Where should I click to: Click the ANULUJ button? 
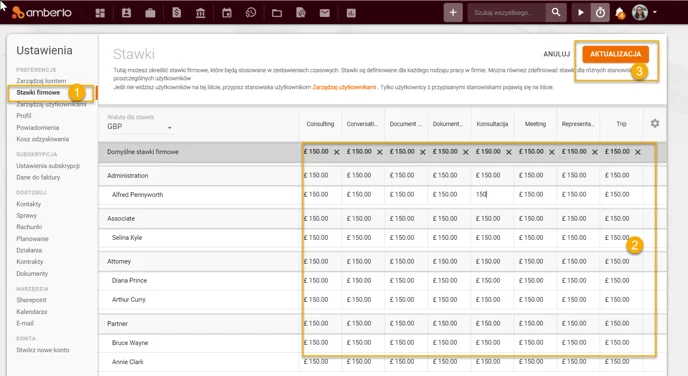(x=556, y=54)
